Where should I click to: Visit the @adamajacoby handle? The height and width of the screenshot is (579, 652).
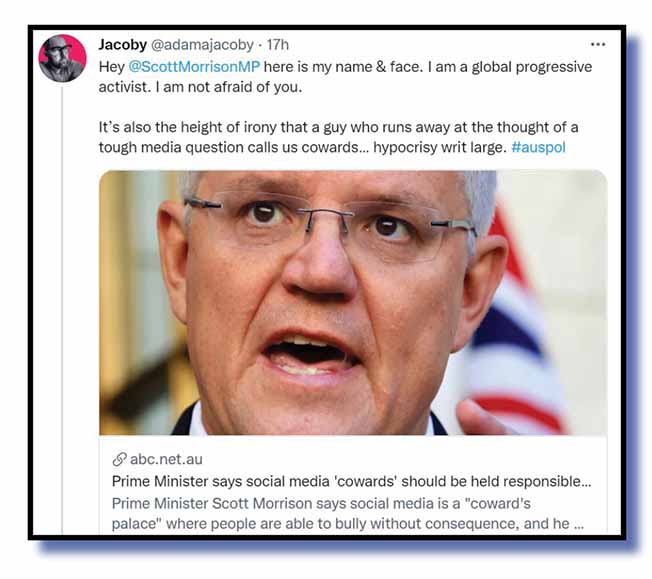(x=202, y=45)
